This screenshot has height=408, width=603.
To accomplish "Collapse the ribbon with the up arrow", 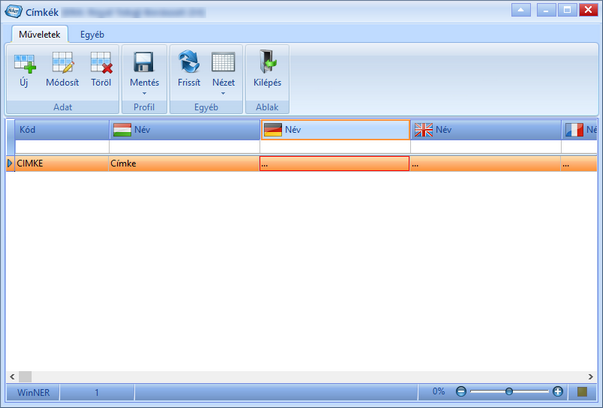I will [521, 10].
